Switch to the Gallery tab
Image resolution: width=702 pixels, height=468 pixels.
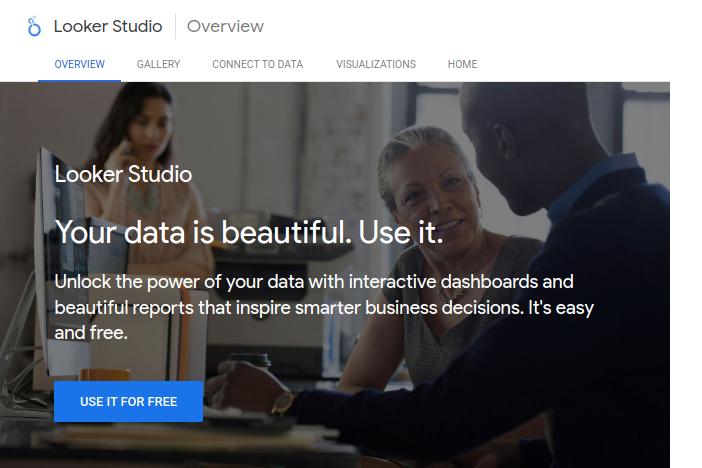[158, 64]
